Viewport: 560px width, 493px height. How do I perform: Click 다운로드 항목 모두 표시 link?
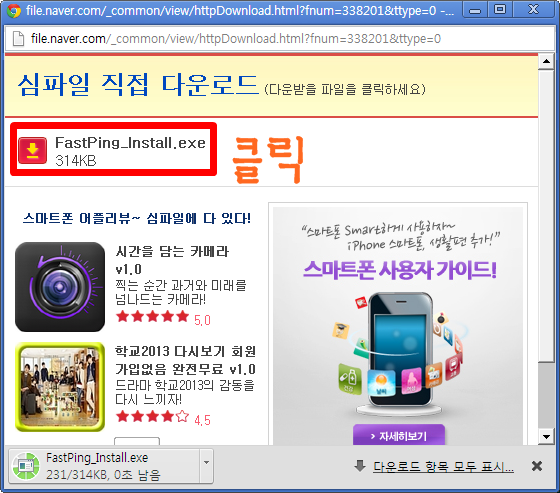click(x=443, y=466)
